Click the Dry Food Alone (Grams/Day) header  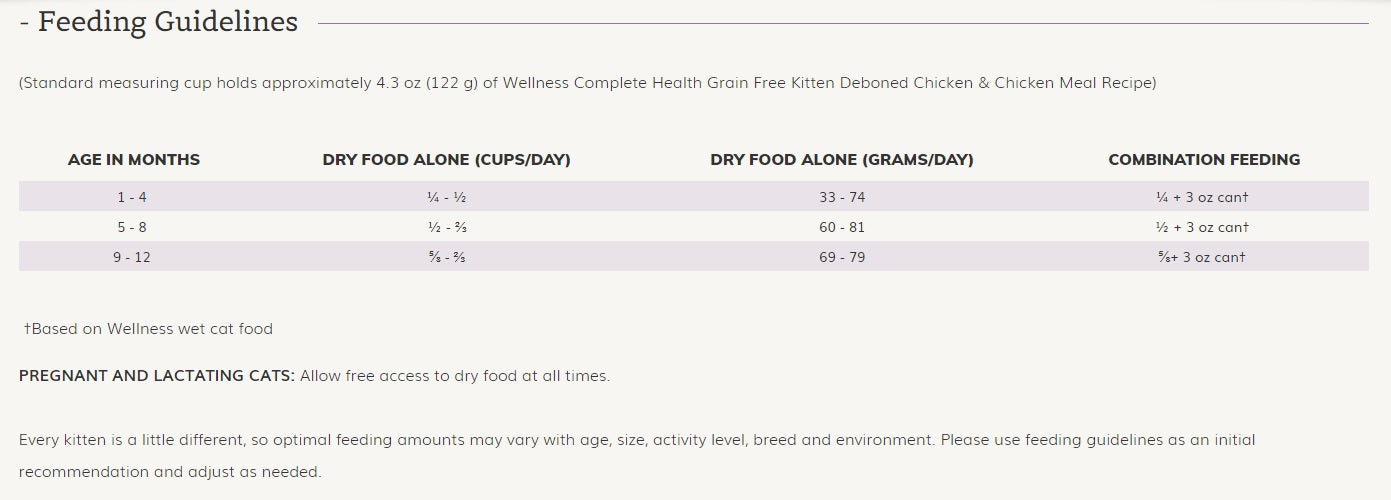click(x=842, y=160)
